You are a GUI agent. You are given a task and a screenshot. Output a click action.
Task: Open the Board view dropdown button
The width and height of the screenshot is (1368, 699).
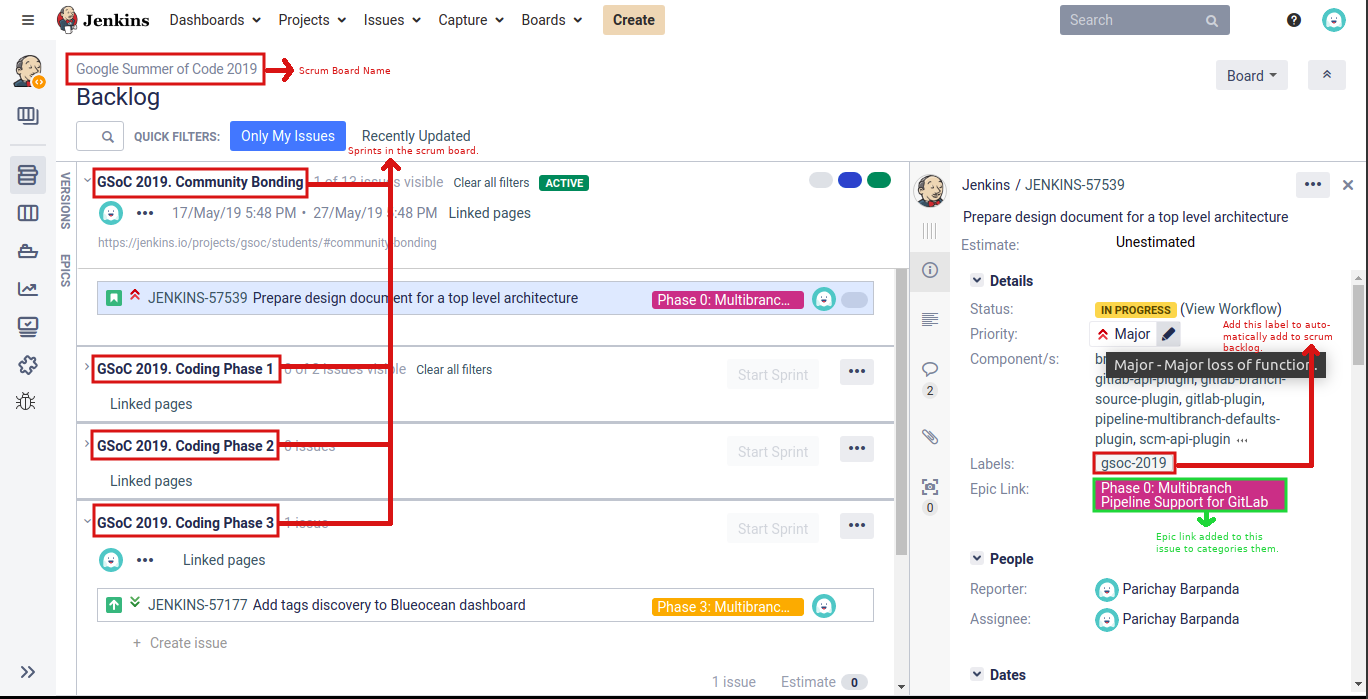pyautogui.click(x=1251, y=75)
